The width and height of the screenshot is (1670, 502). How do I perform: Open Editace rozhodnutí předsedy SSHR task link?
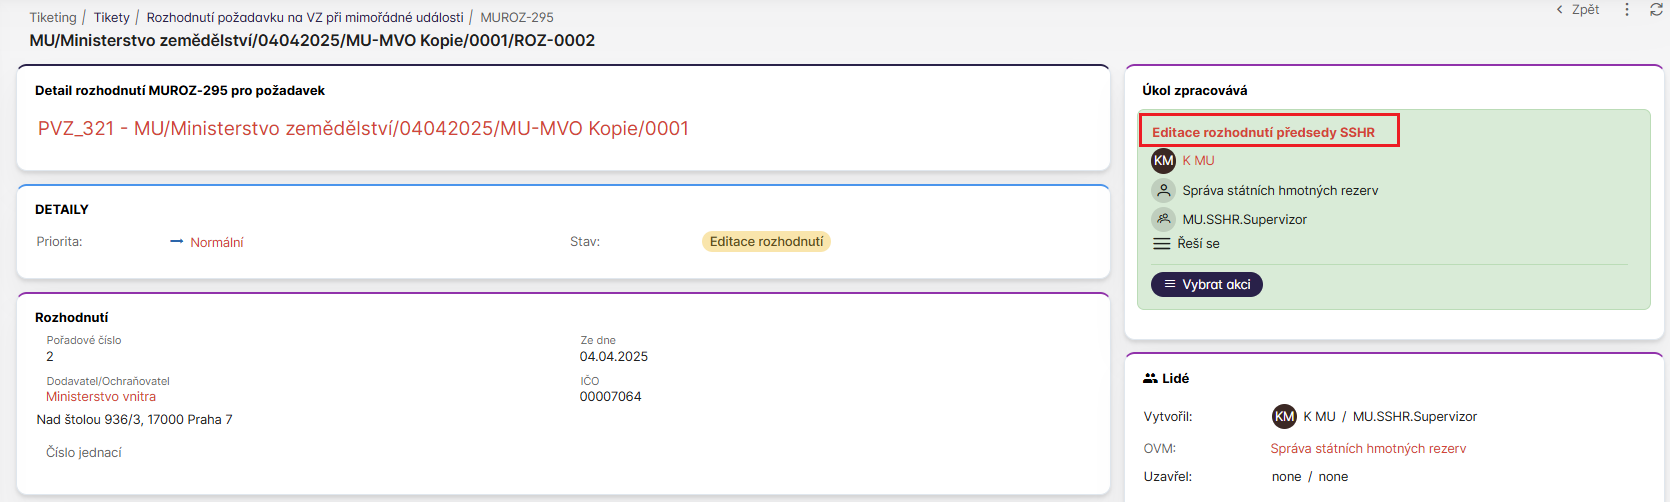tap(1263, 132)
